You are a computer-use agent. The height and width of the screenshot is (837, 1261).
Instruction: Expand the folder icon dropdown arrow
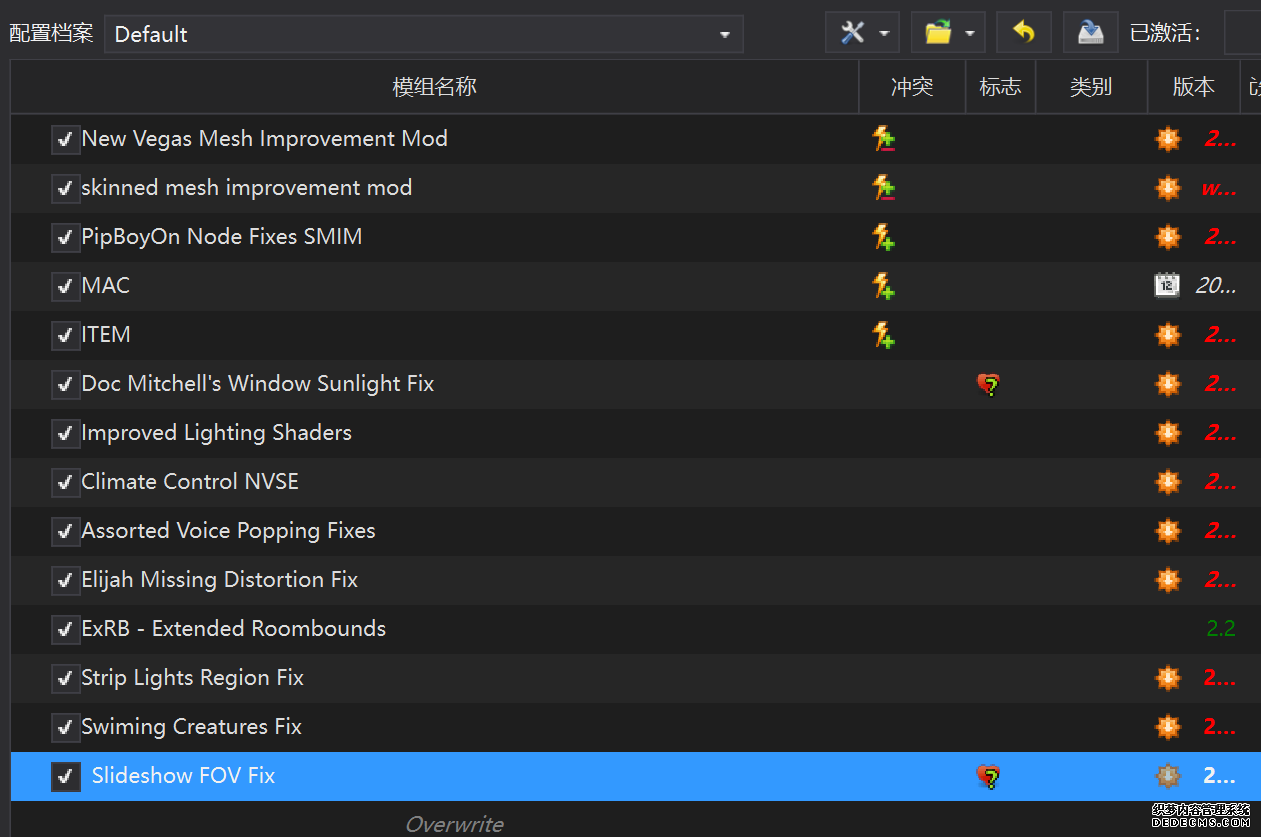coord(970,34)
